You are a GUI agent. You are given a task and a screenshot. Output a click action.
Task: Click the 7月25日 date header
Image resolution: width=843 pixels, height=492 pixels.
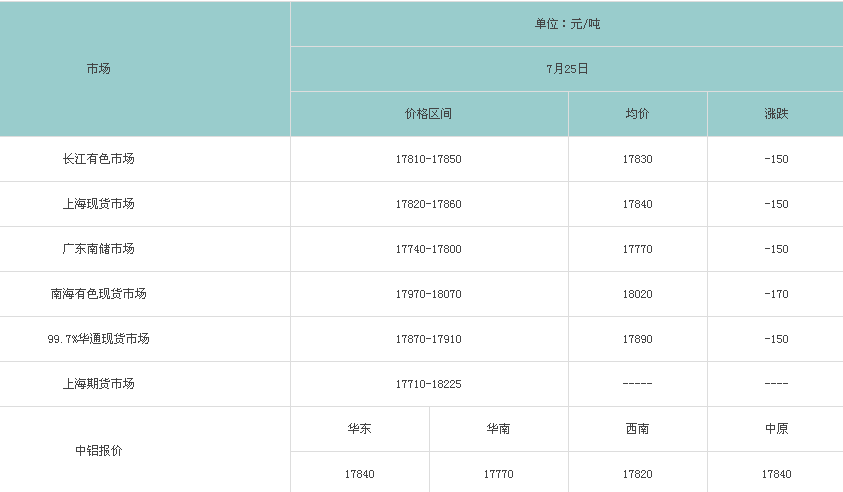(x=567, y=69)
